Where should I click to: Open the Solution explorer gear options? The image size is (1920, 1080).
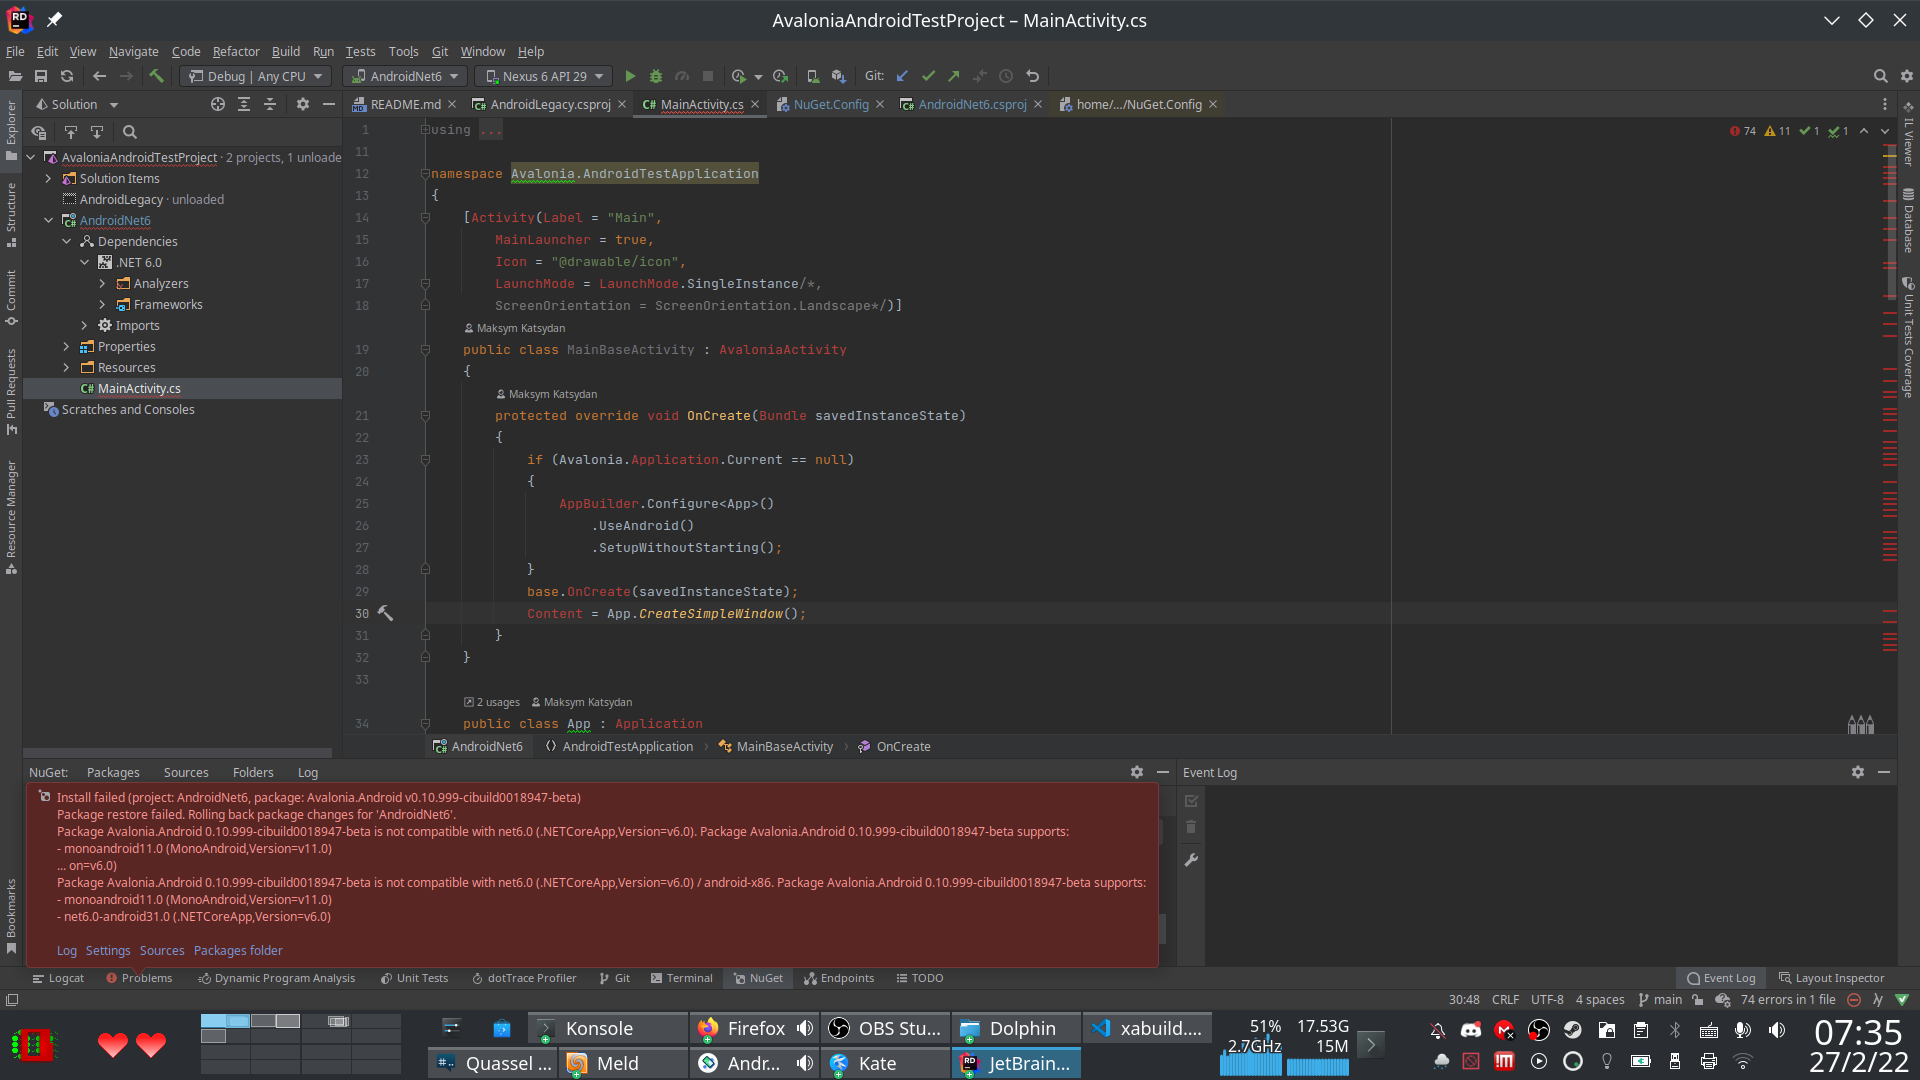tap(303, 104)
